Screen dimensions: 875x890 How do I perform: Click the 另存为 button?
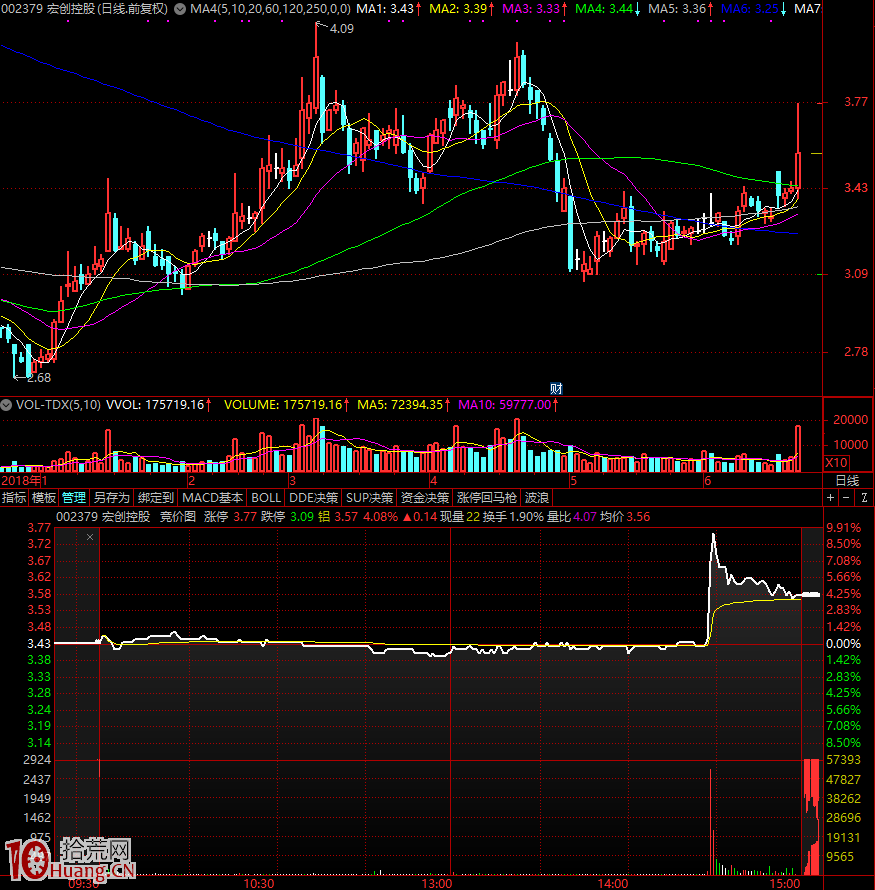point(111,498)
